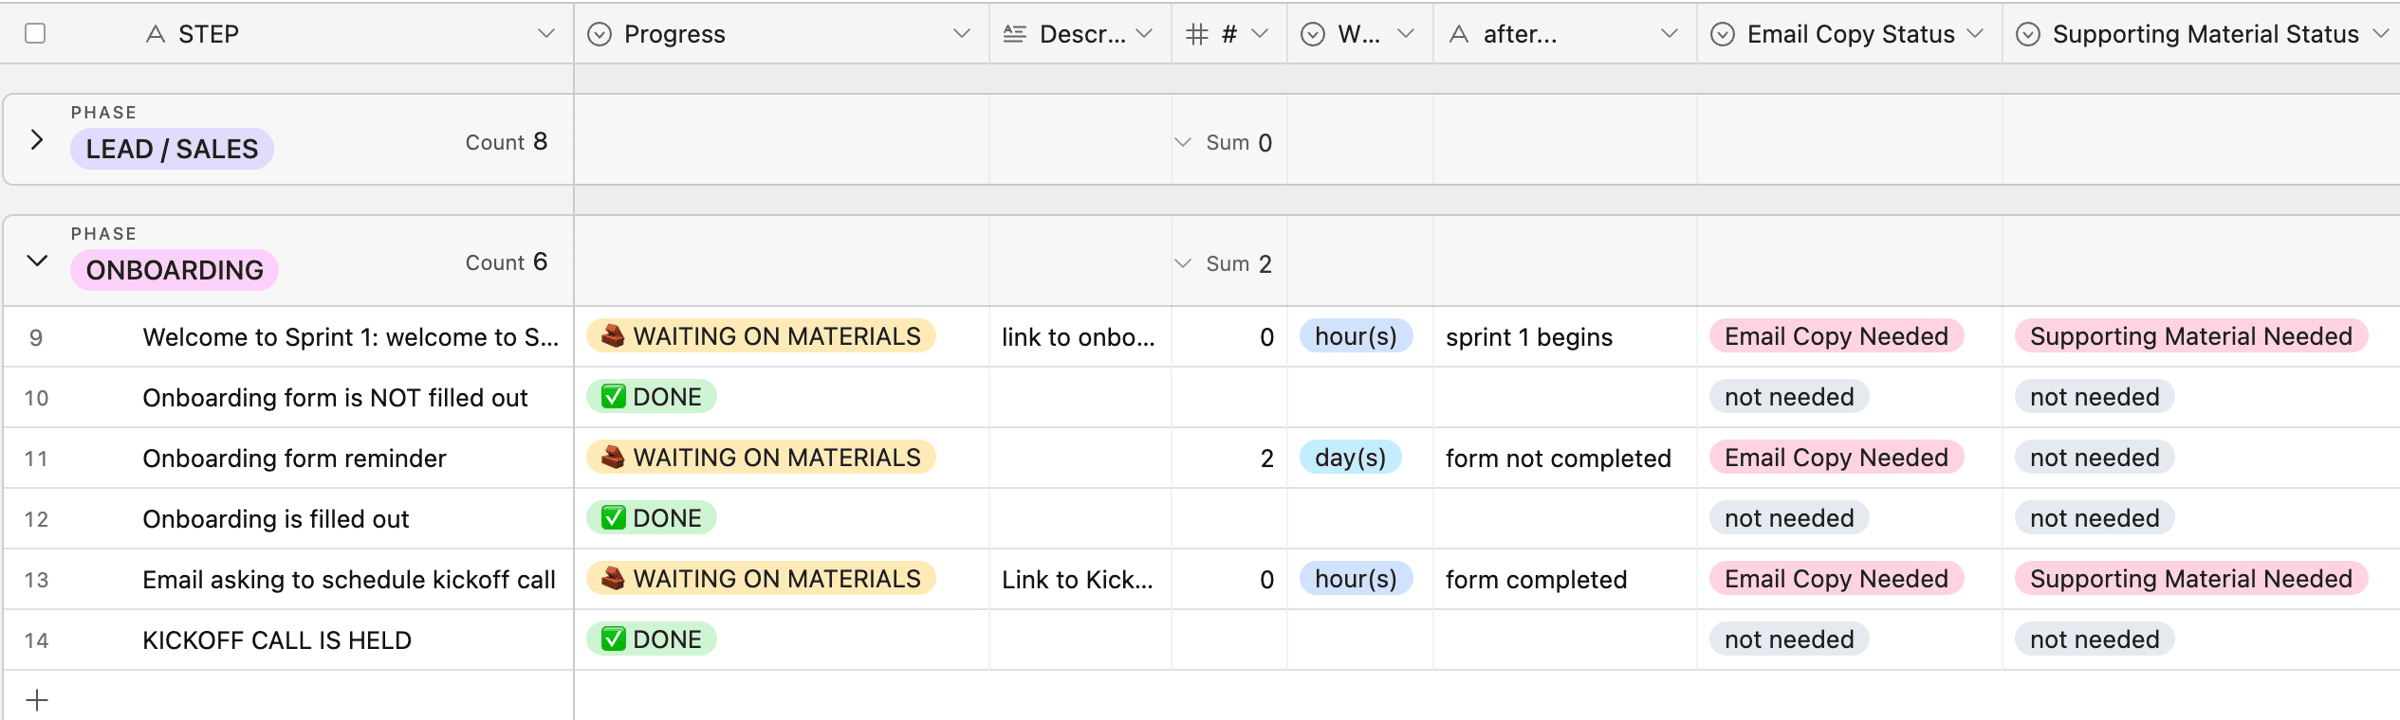Click the DONE tag in row 10
2400x720 pixels.
(x=651, y=397)
